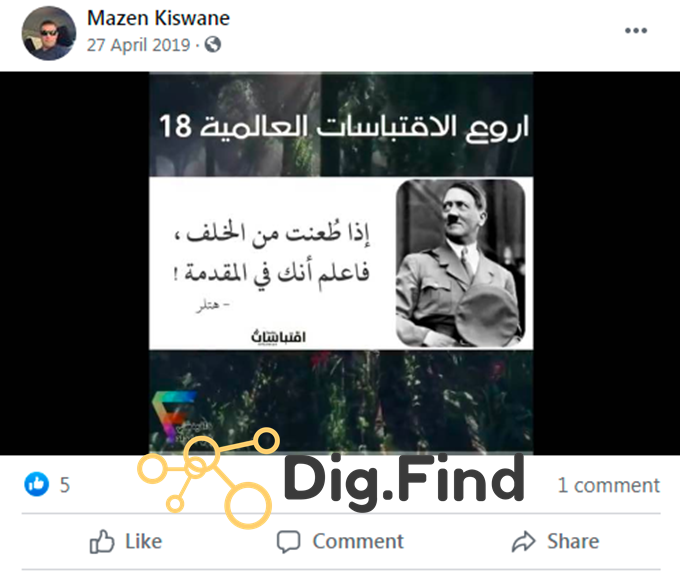Viewport: 680px width, 571px height.
Task: Open the three-dot post options menu
Action: [x=636, y=30]
